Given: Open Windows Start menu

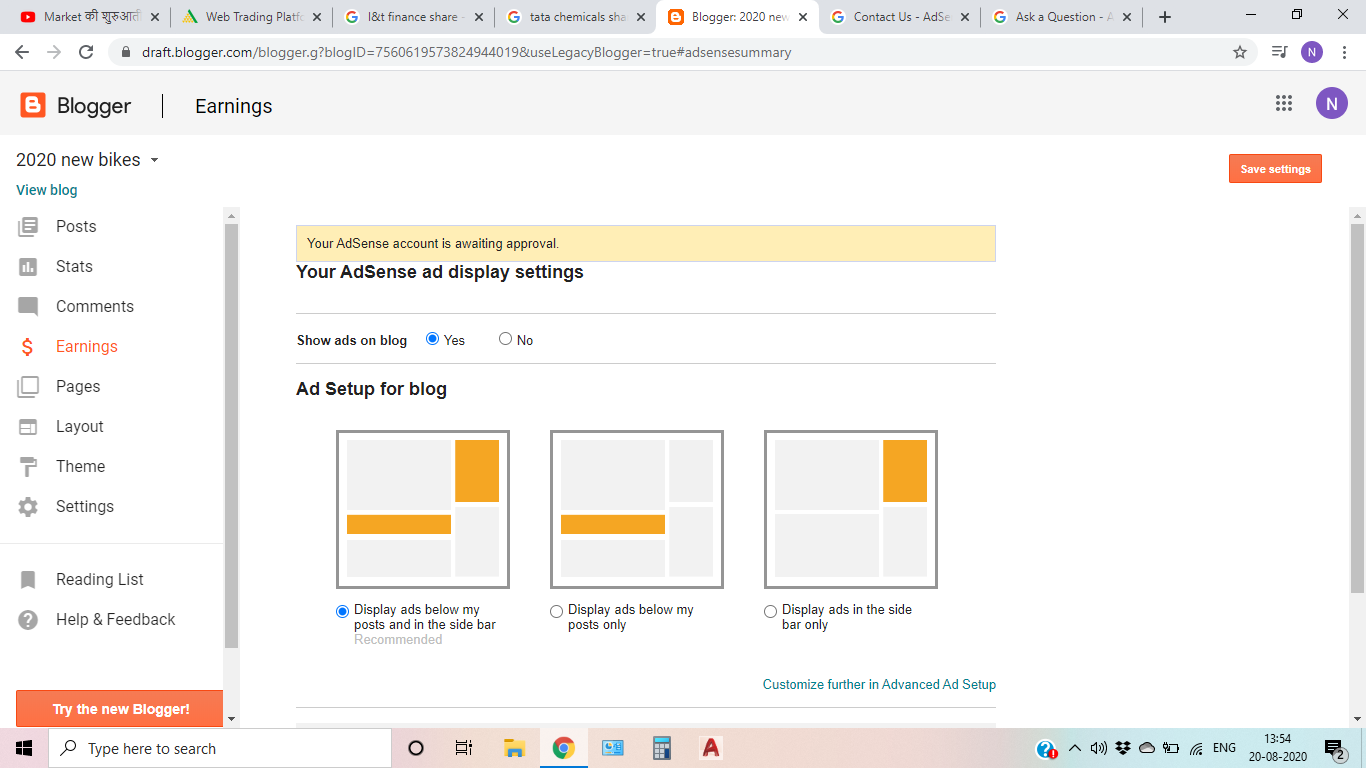Looking at the screenshot, I should [x=24, y=748].
